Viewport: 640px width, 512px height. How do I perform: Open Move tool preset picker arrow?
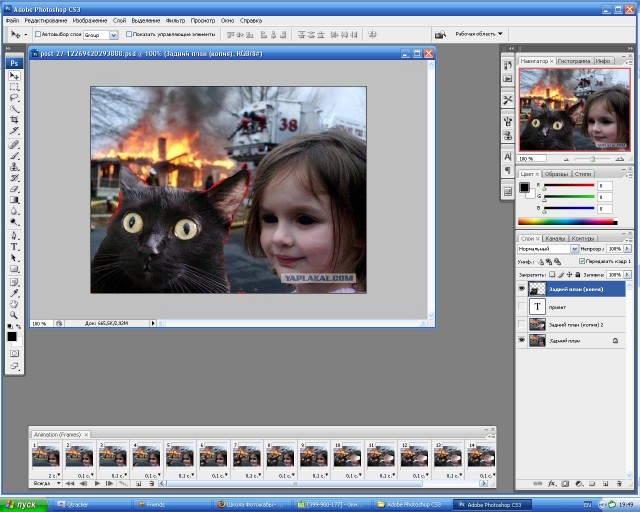click(25, 35)
